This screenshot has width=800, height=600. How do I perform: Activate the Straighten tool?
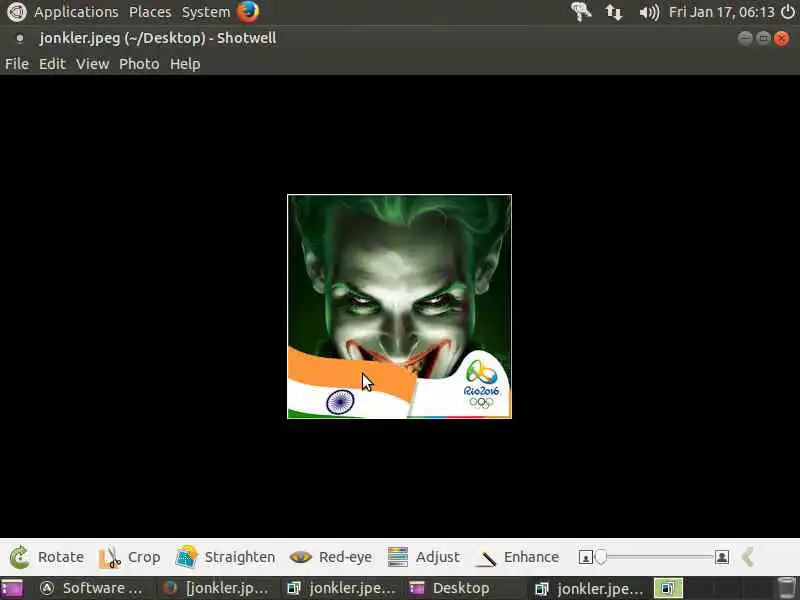point(226,557)
